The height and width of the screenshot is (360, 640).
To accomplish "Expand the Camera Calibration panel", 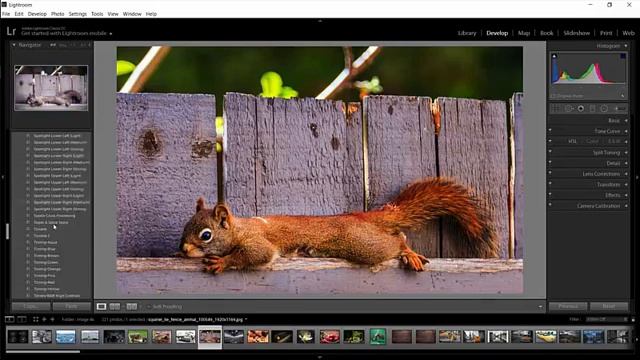I will point(626,206).
